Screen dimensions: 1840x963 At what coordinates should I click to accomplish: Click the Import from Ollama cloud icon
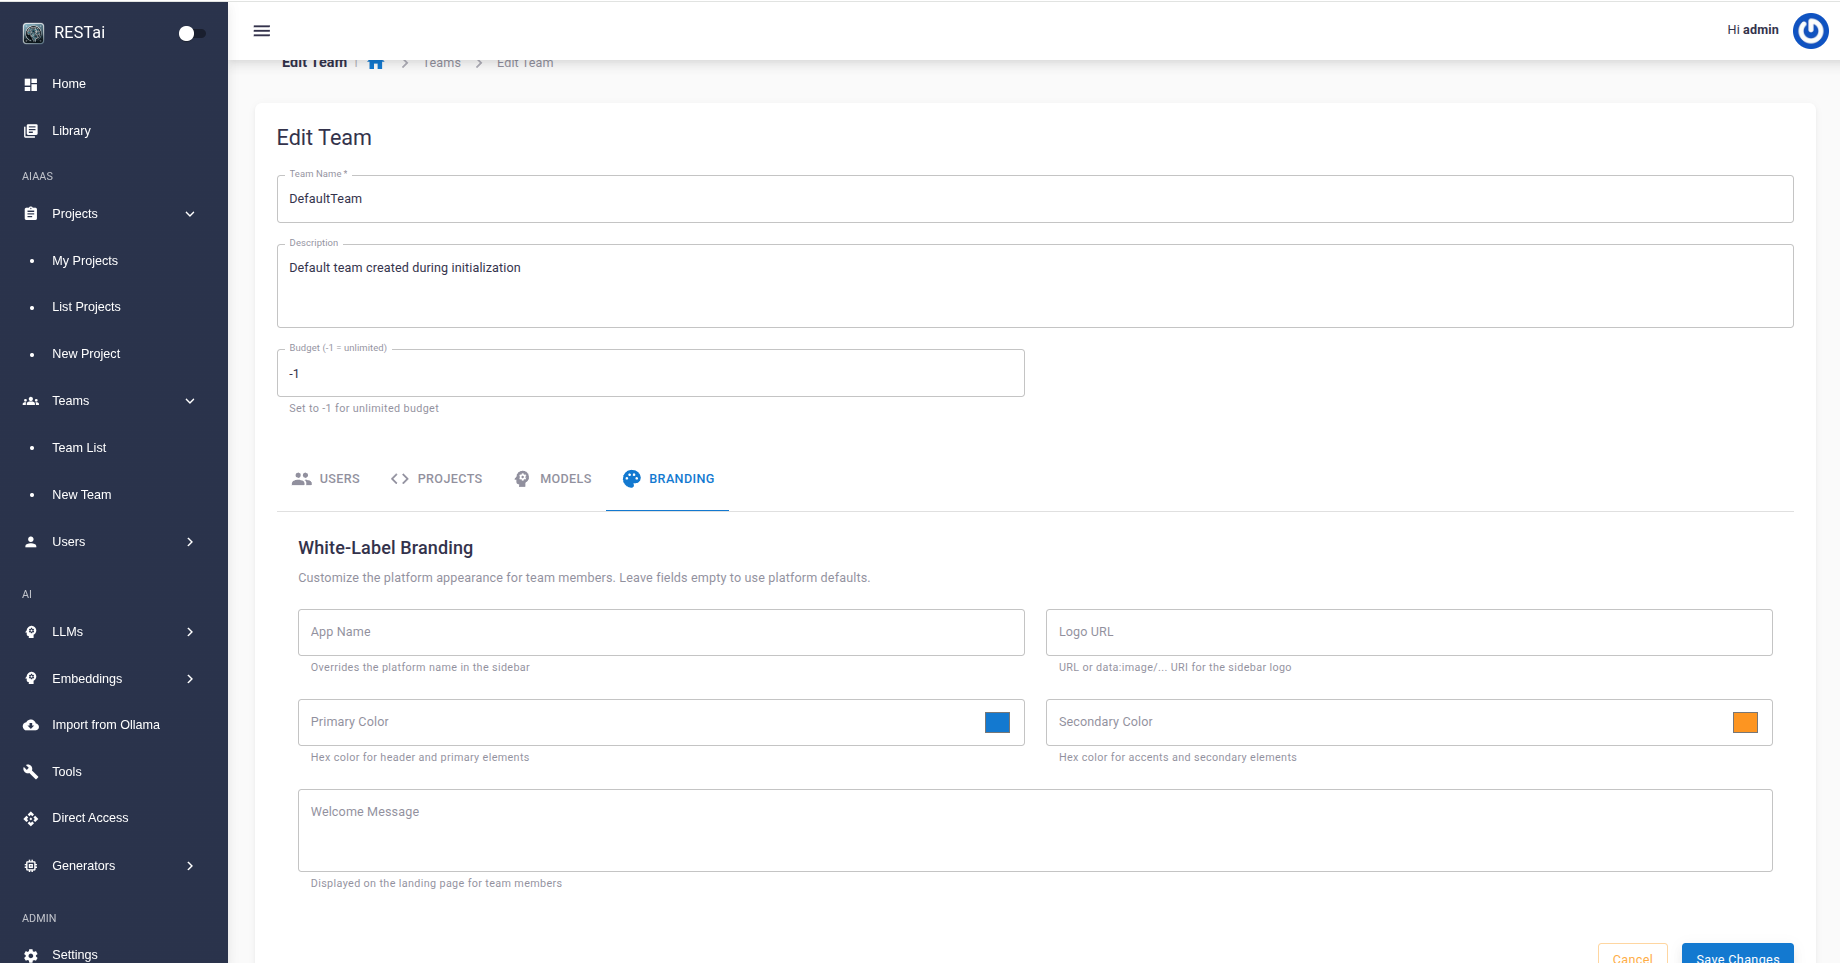(31, 725)
